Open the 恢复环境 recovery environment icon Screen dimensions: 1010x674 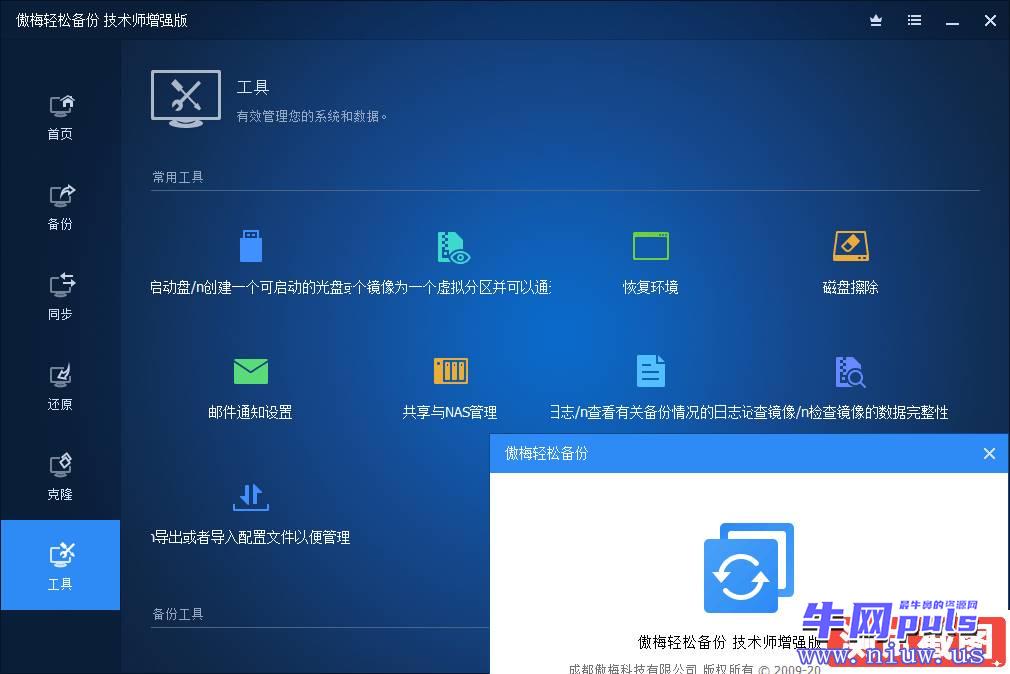[x=651, y=246]
